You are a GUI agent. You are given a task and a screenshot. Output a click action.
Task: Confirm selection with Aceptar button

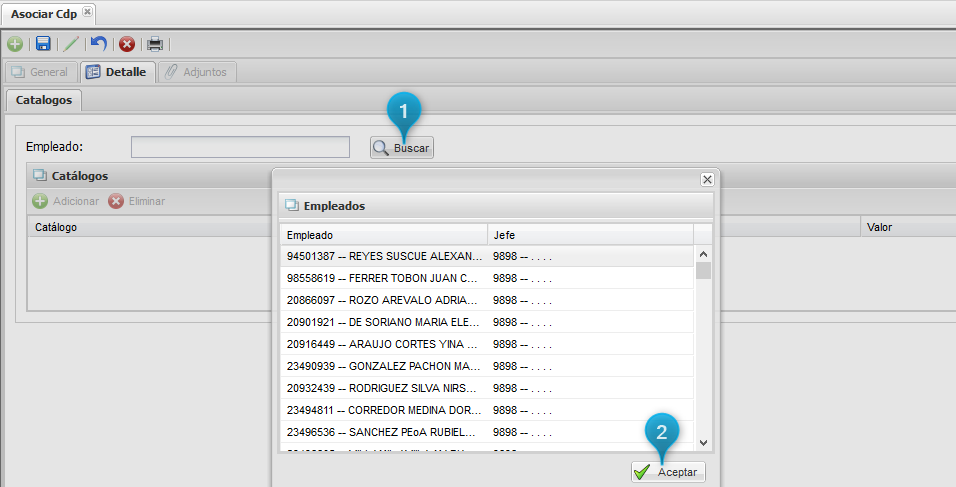coord(668,472)
